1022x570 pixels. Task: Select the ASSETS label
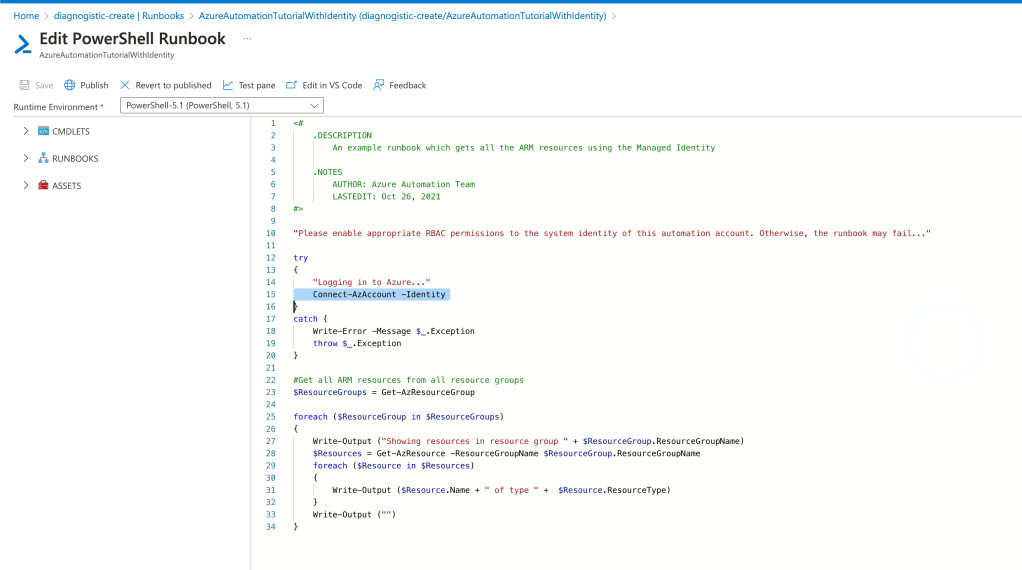[x=66, y=186]
